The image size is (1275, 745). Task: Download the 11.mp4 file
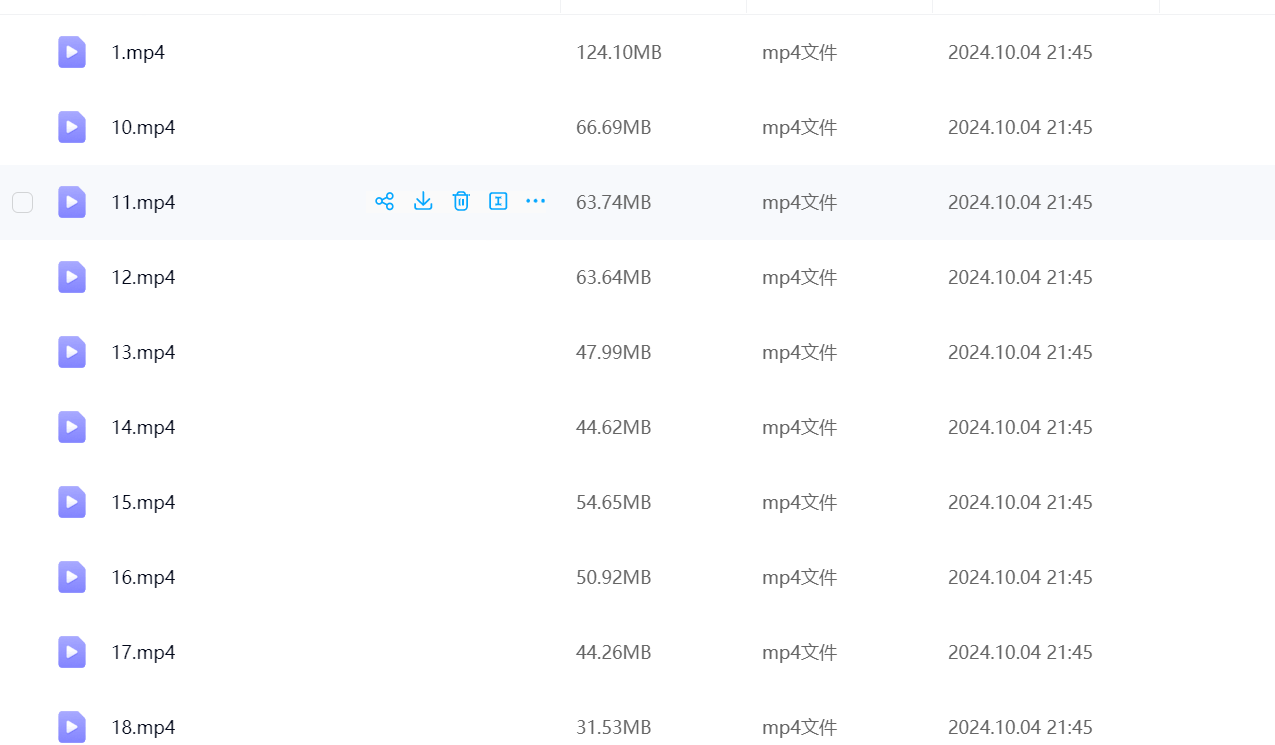(x=423, y=202)
